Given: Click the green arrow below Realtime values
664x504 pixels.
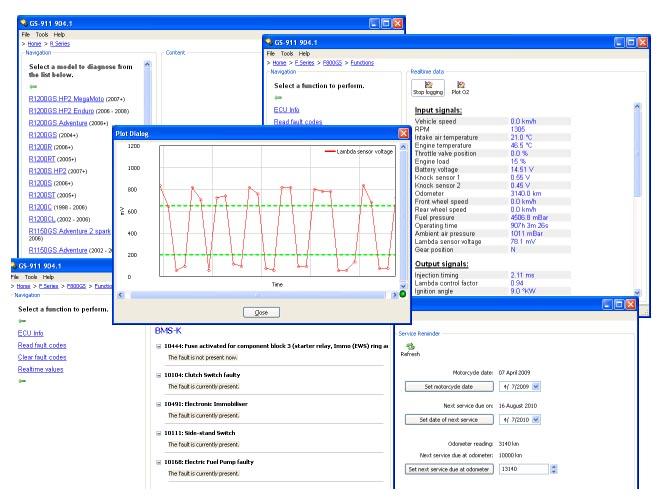Looking at the screenshot, I should [x=22, y=380].
